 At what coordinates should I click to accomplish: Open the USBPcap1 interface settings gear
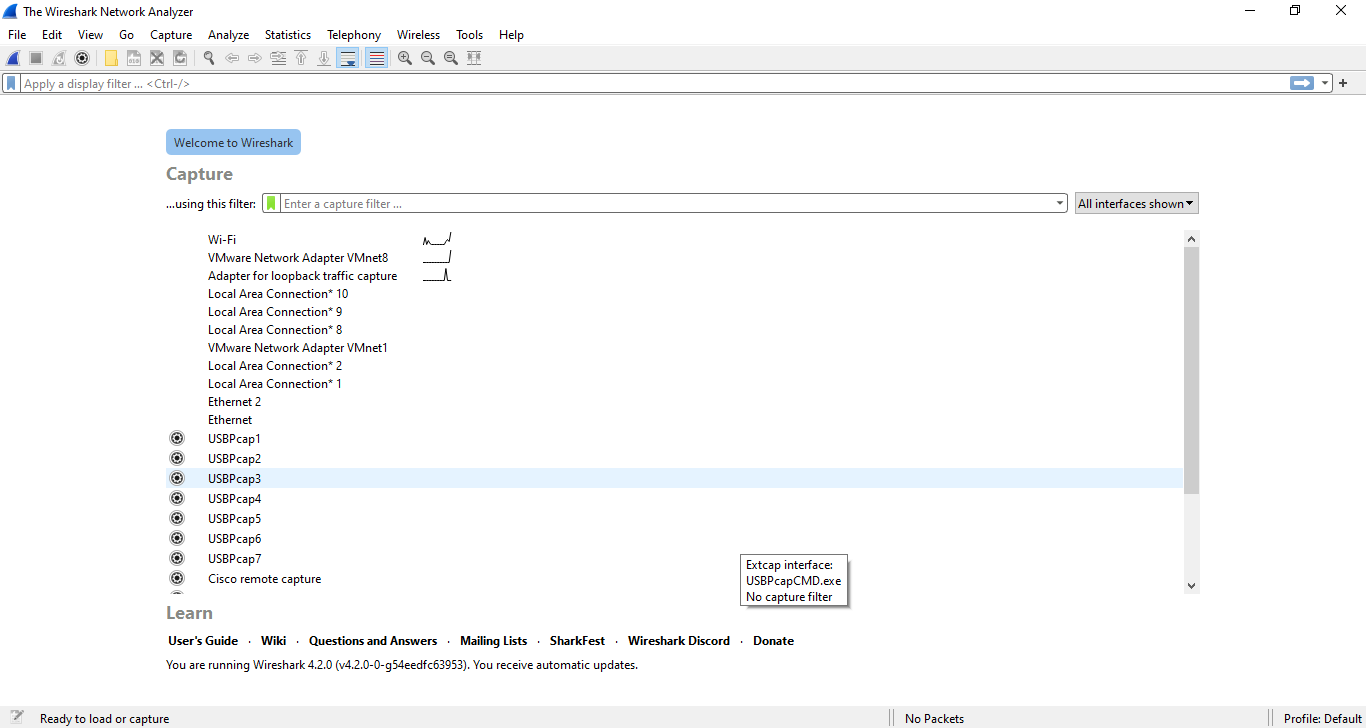click(x=177, y=438)
